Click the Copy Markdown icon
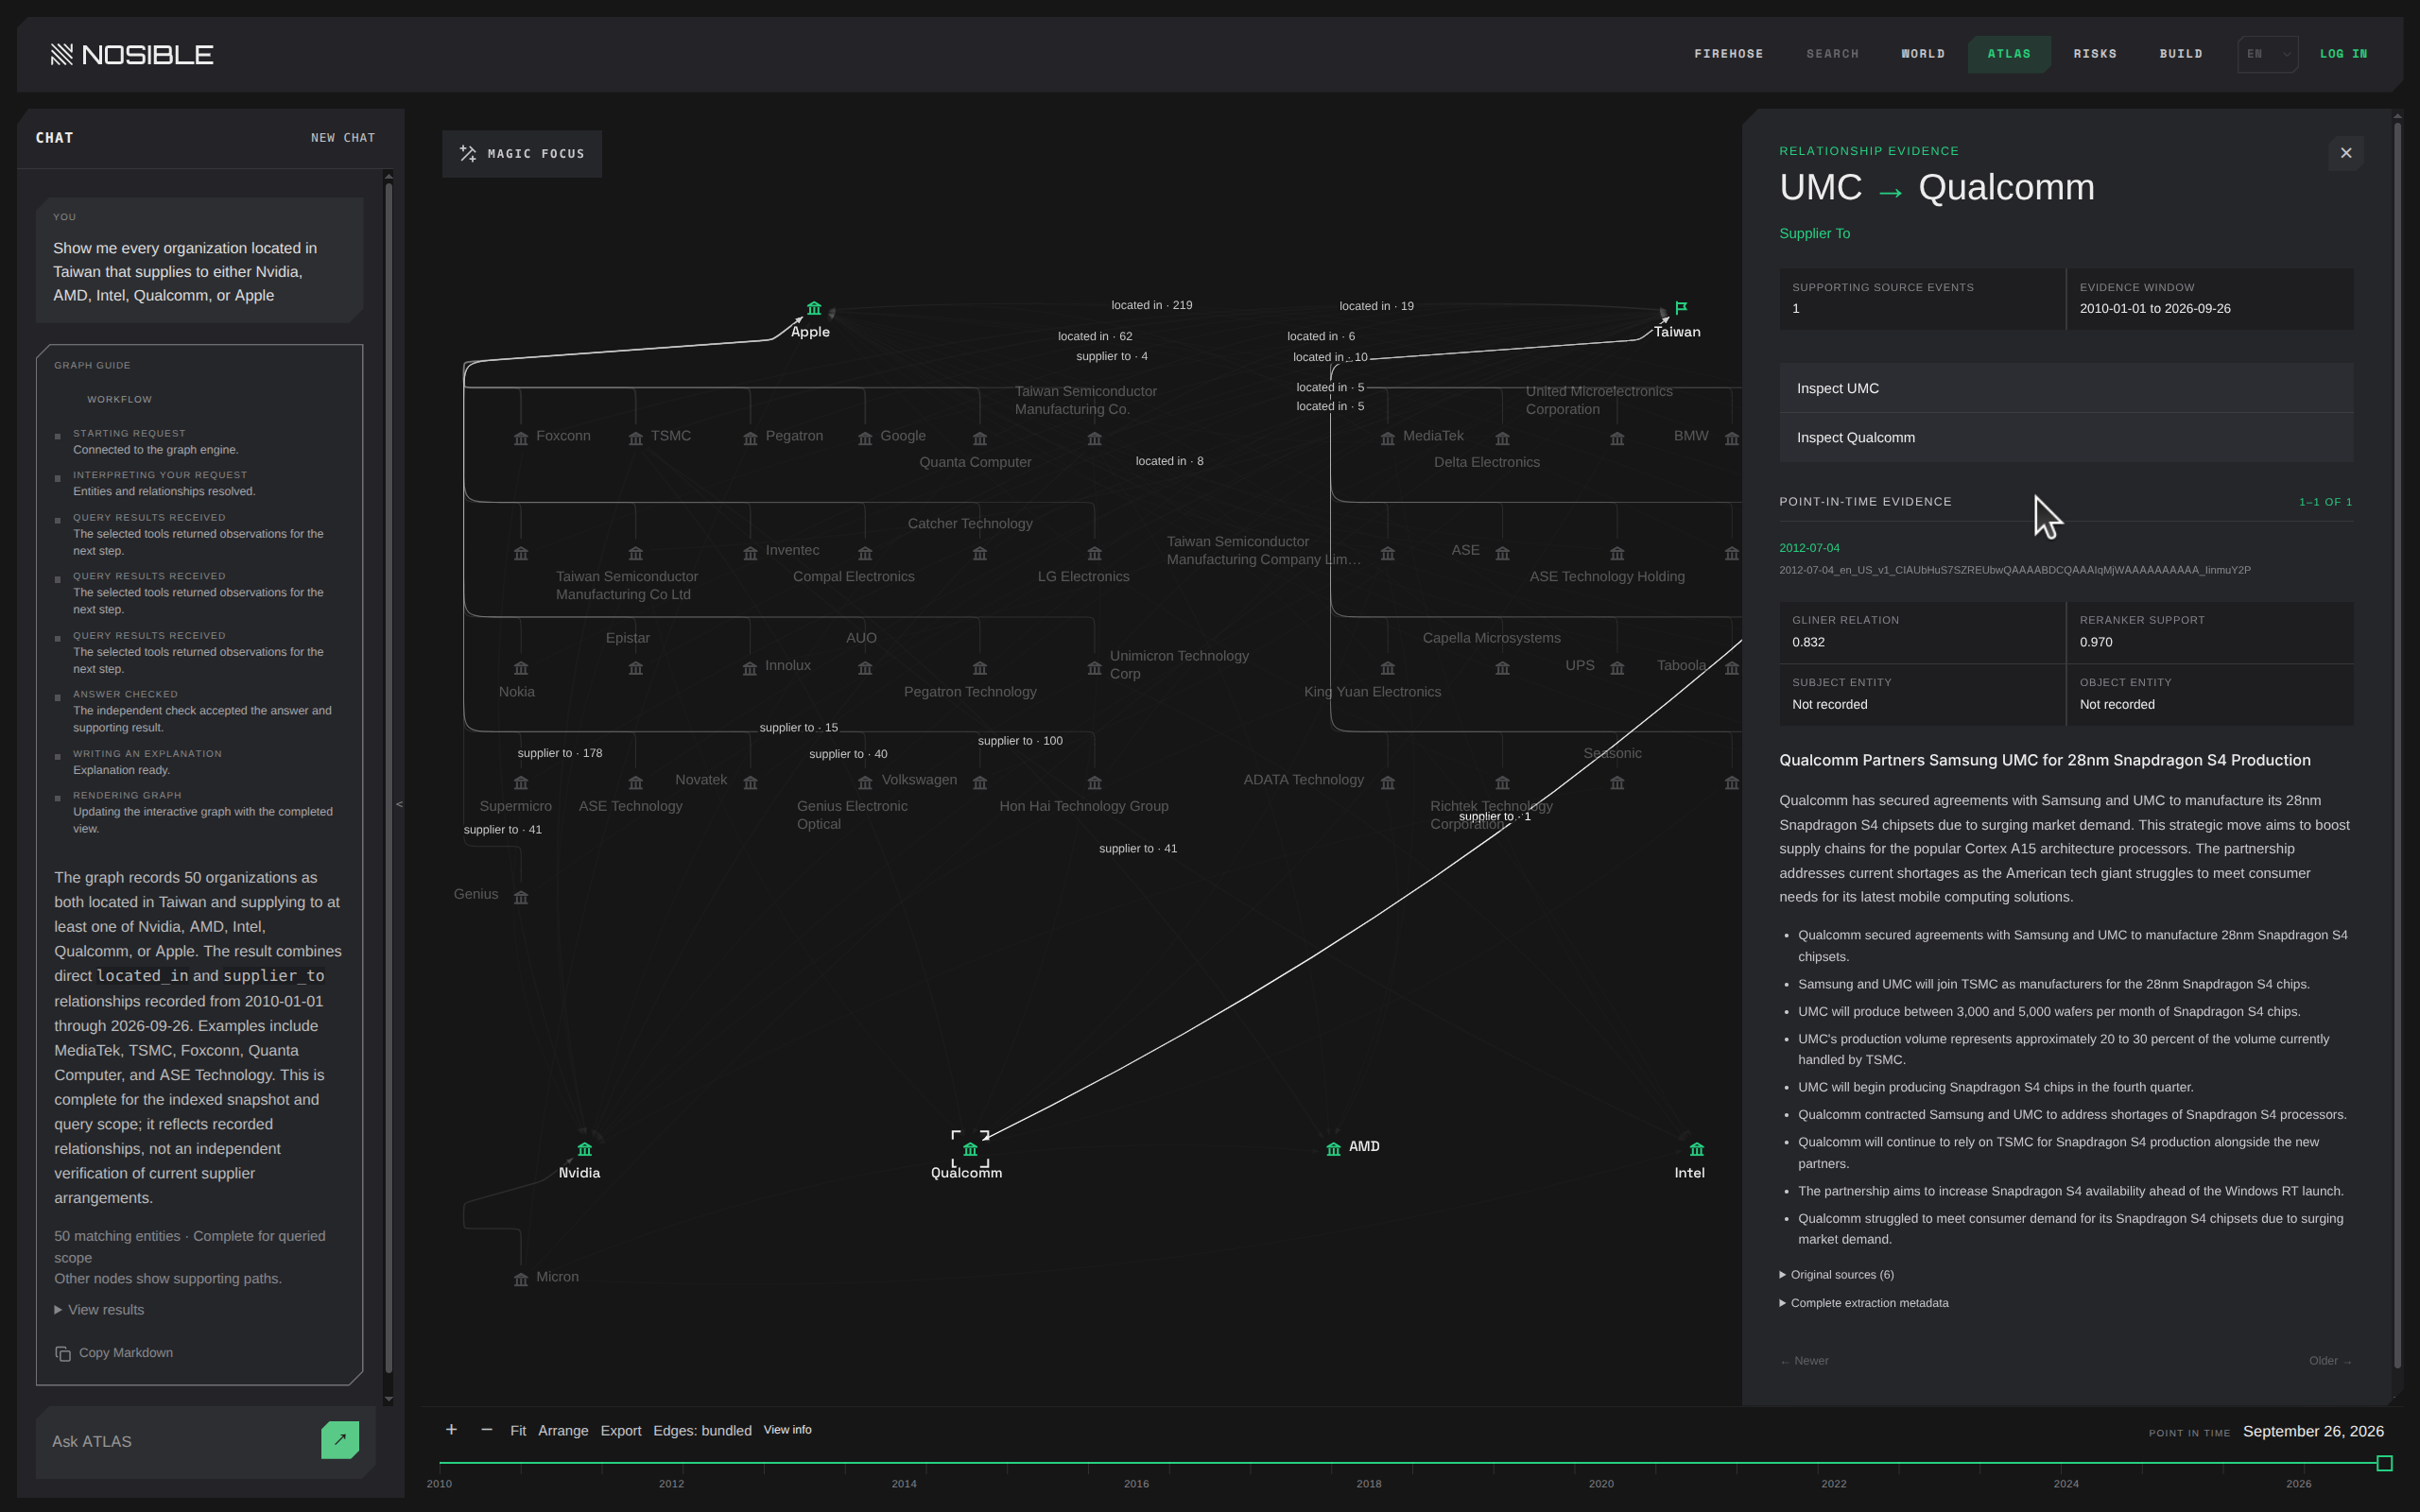 63,1354
